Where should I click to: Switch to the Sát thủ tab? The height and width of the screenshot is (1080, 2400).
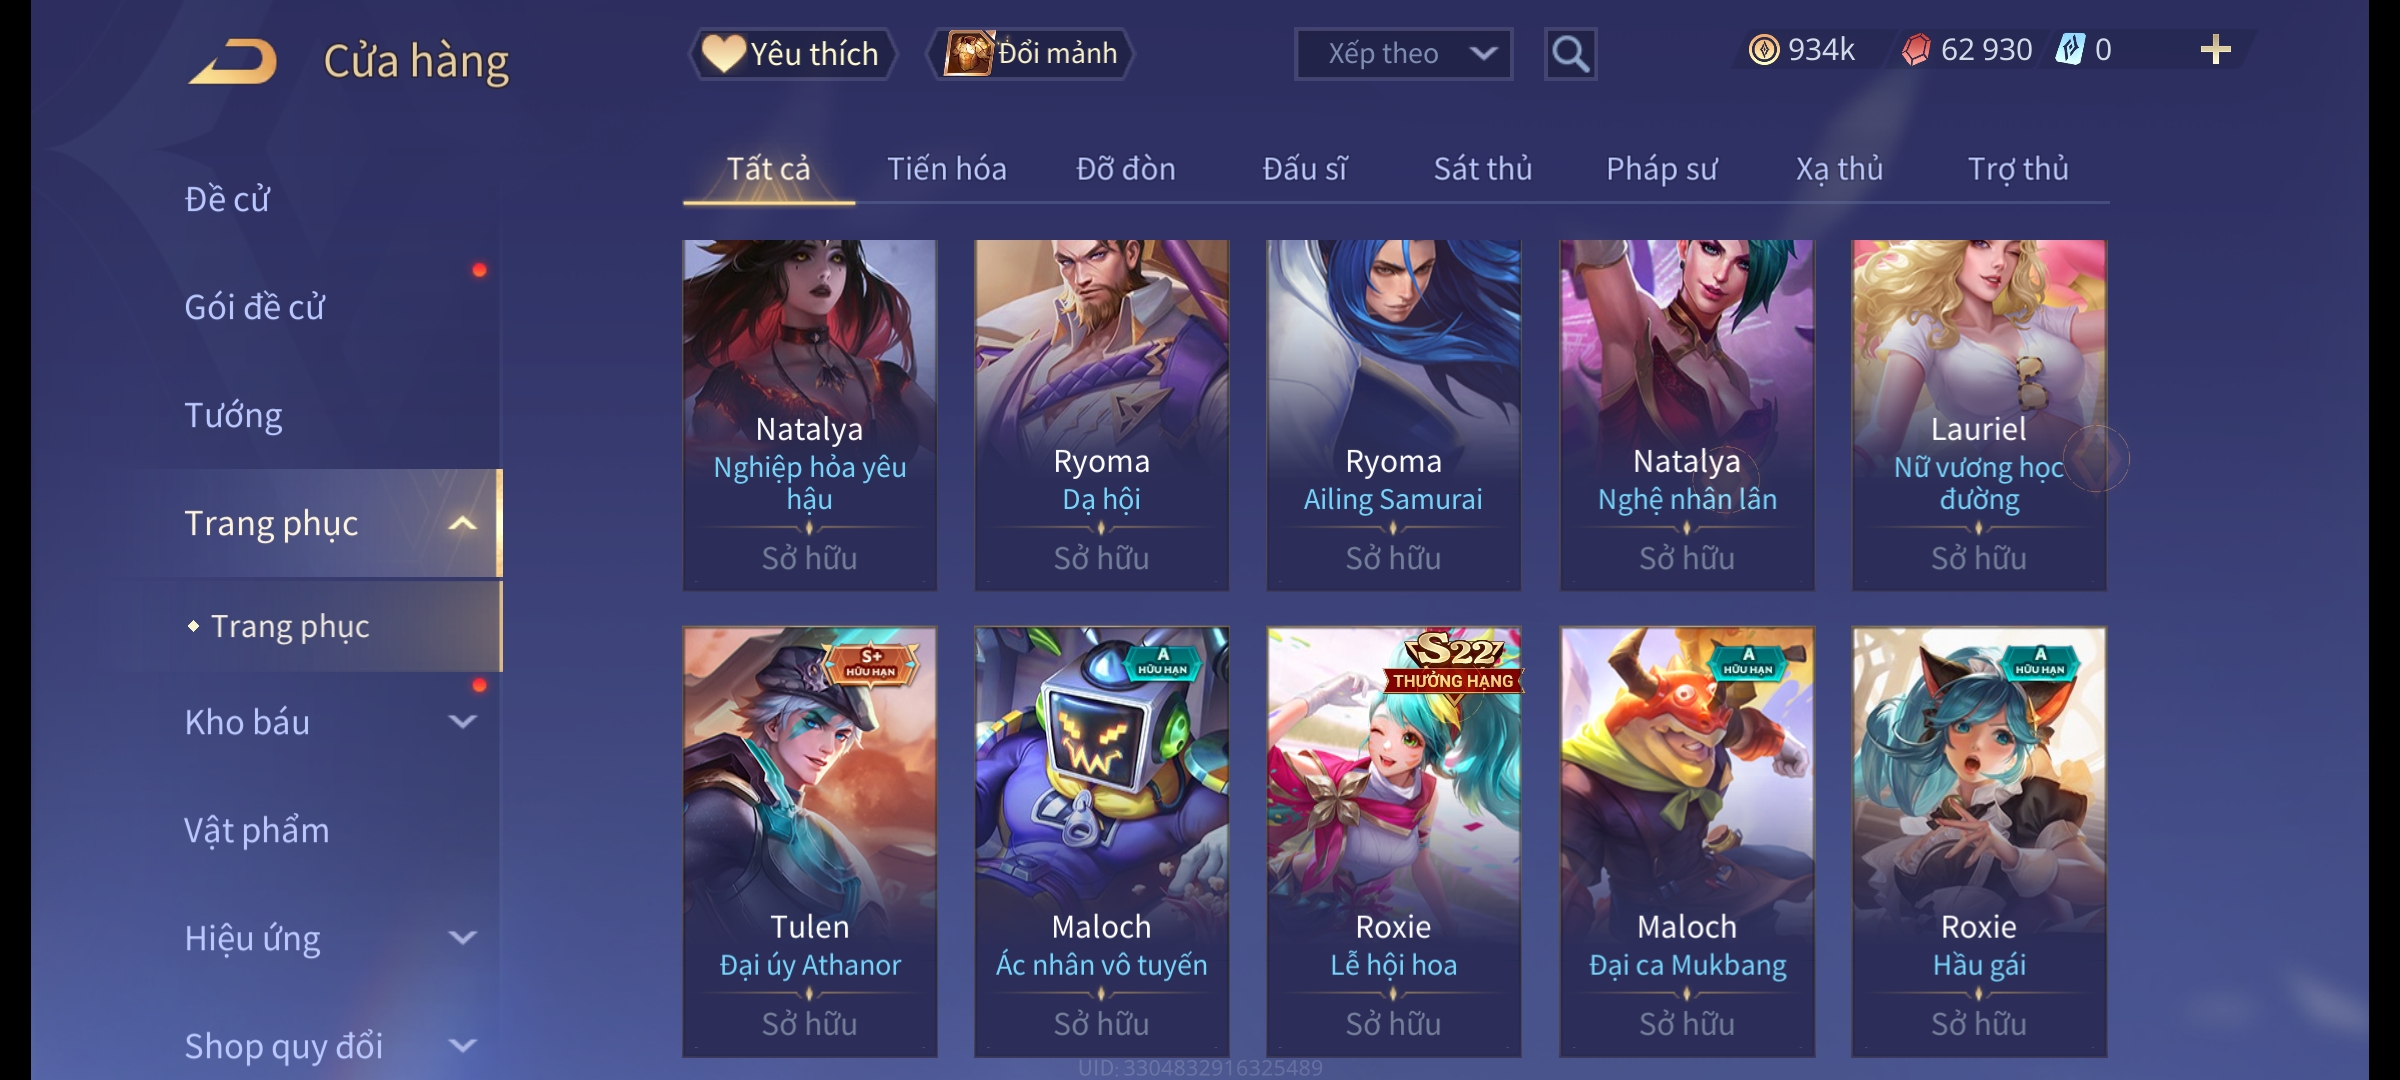click(1483, 169)
